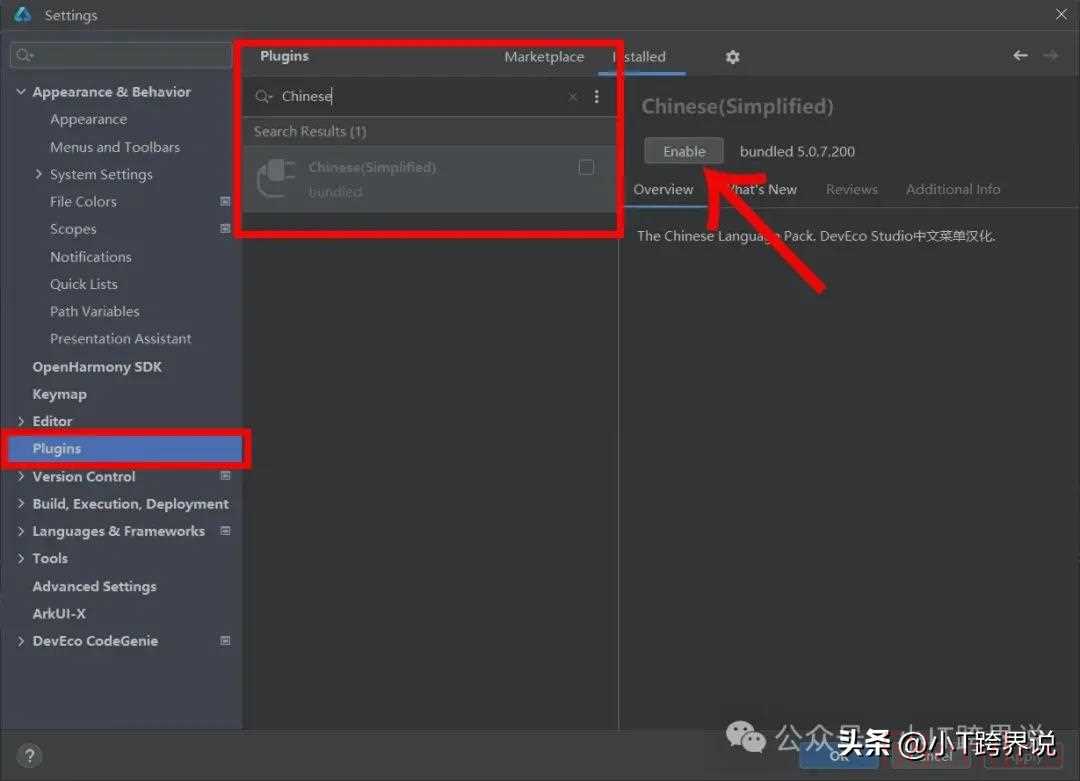Collapse the Appearance & Behavior section
Screen dimensions: 1080x781
21,92
